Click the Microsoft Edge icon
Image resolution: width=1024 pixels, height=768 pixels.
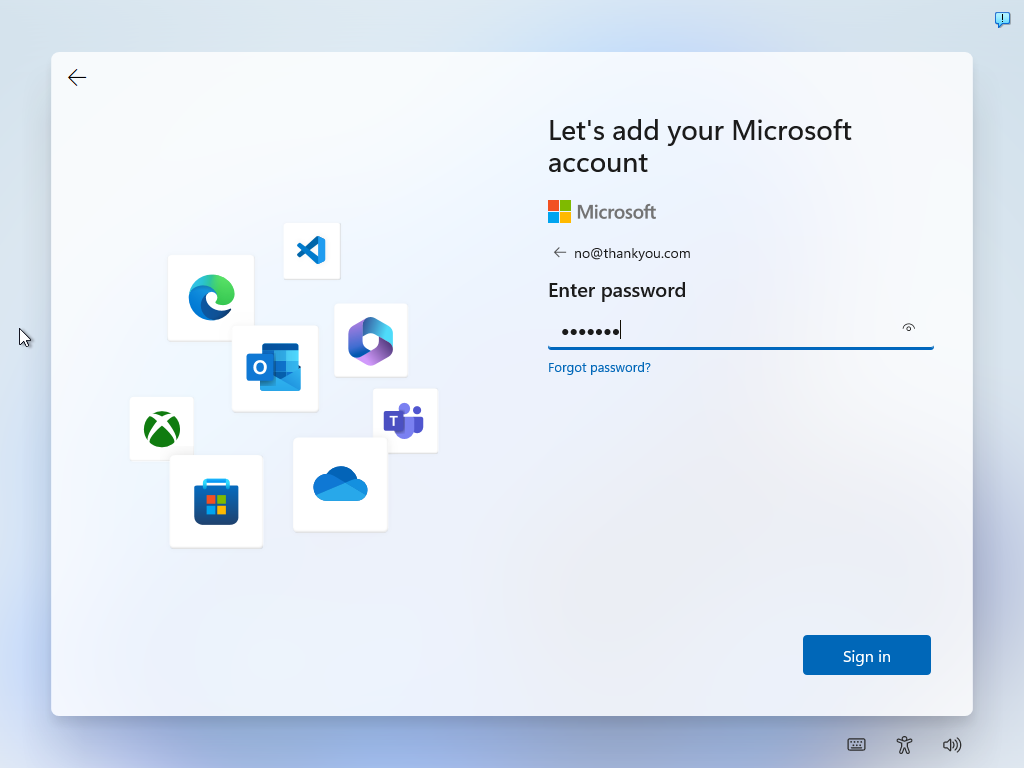(x=210, y=297)
